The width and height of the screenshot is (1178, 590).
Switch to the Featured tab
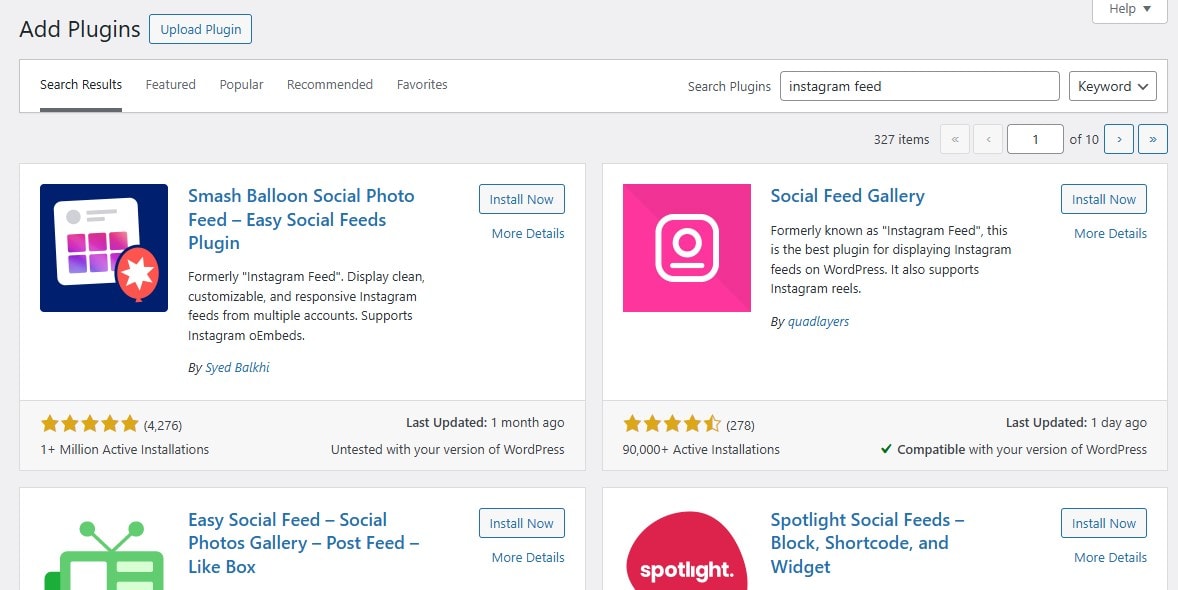[171, 85]
